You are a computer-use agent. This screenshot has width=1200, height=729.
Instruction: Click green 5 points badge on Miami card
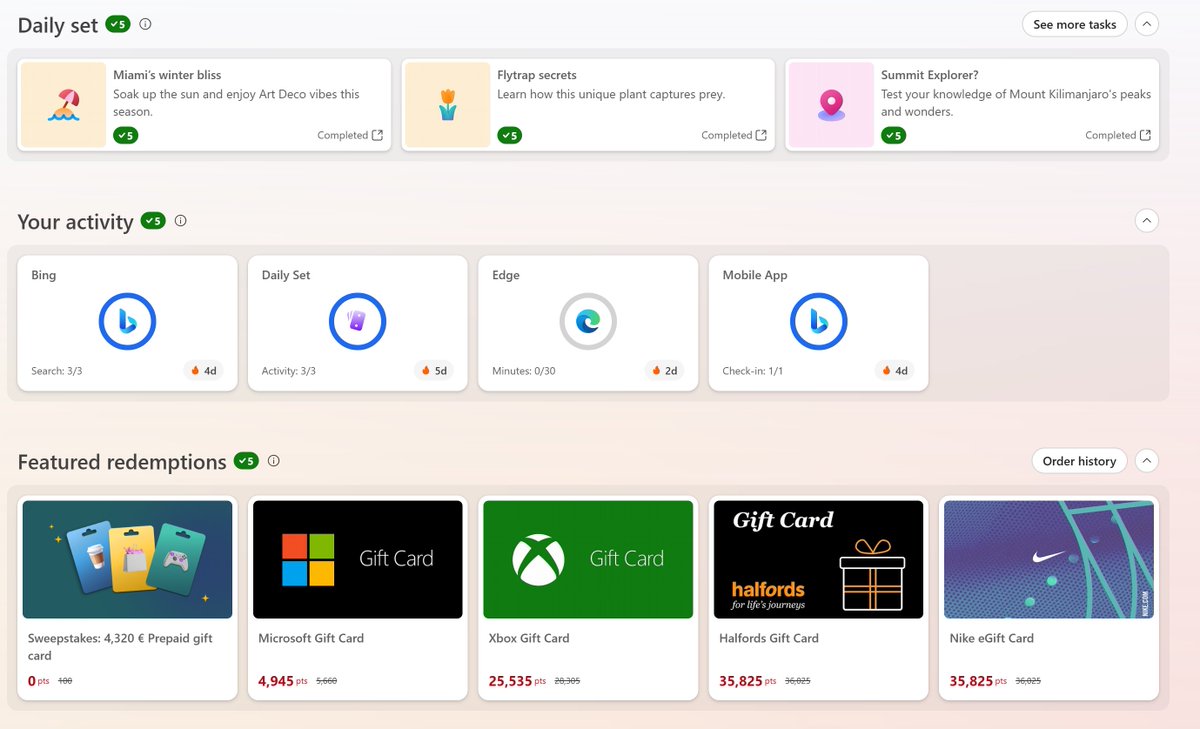point(126,135)
